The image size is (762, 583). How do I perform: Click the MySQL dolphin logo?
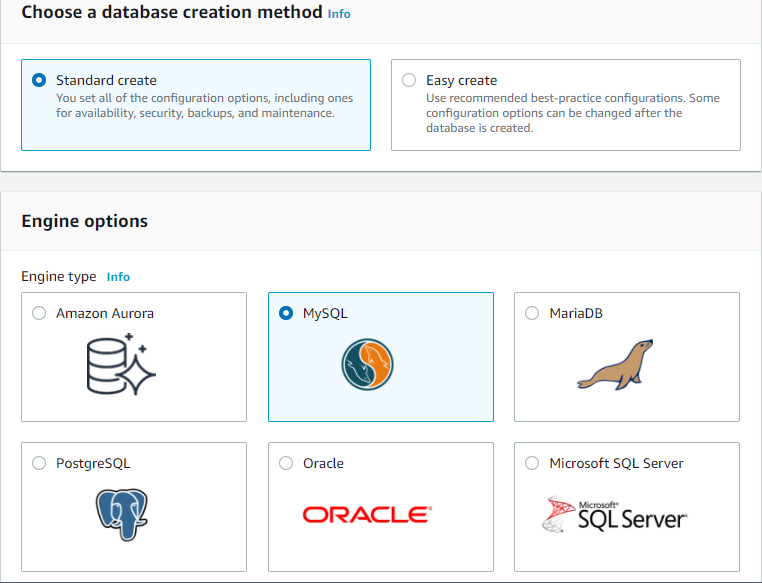pyautogui.click(x=366, y=365)
